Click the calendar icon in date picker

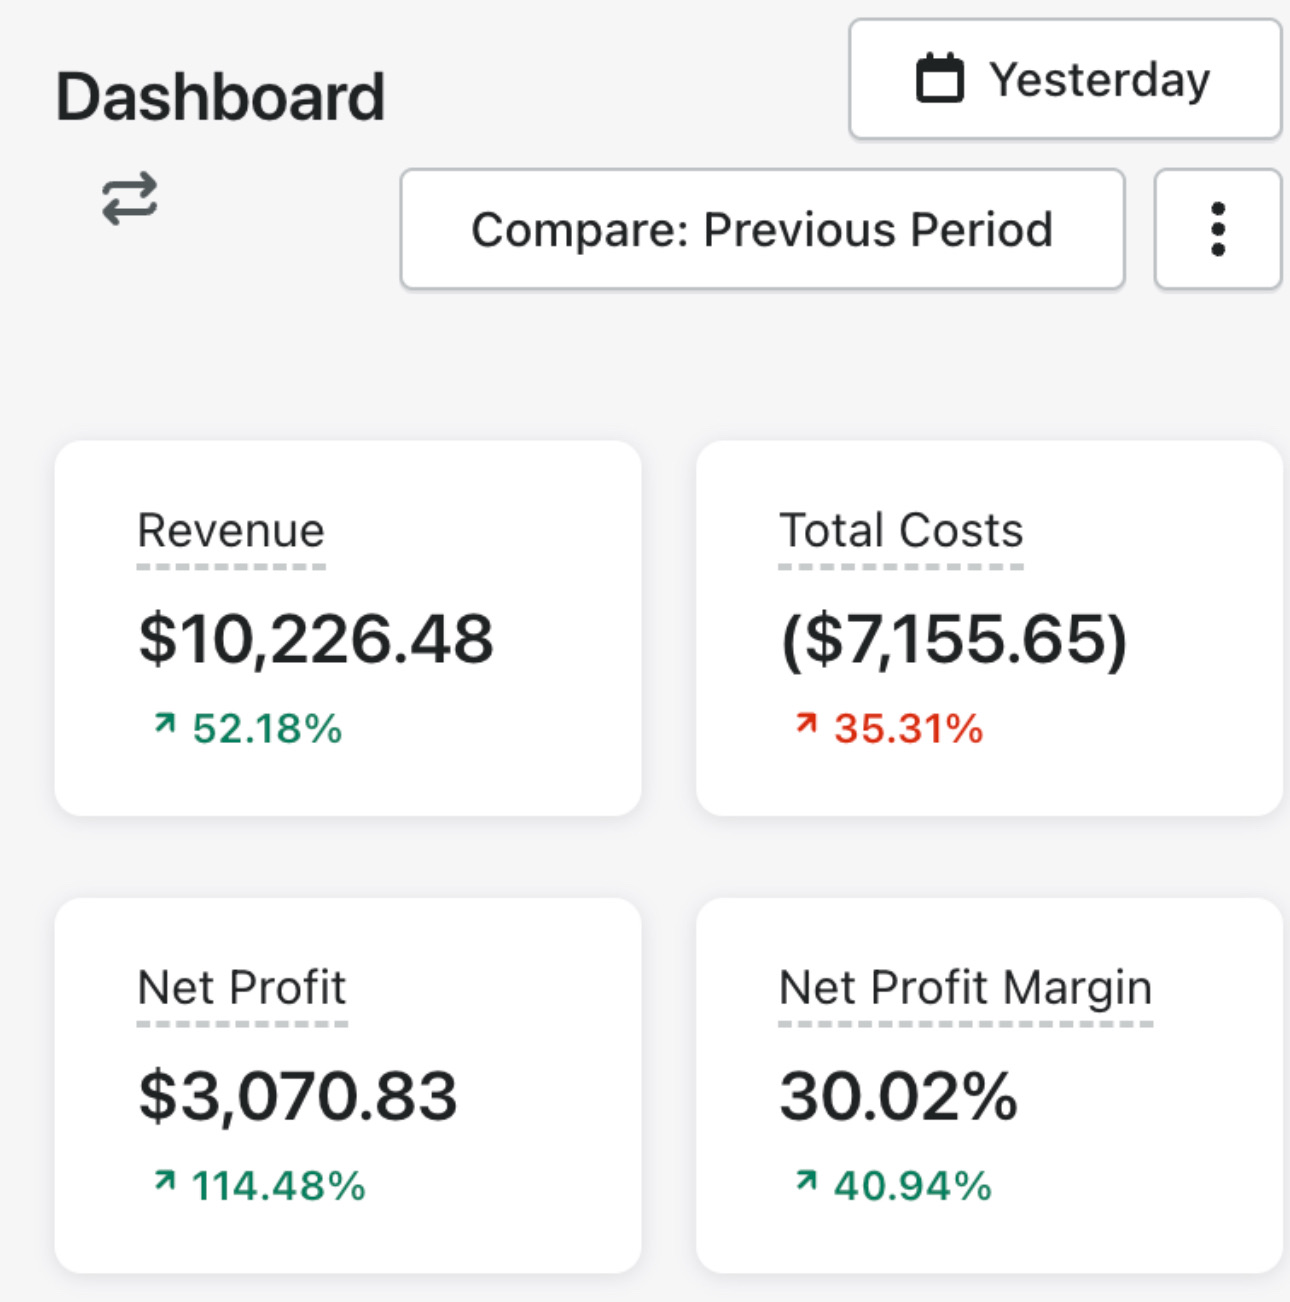tap(940, 78)
